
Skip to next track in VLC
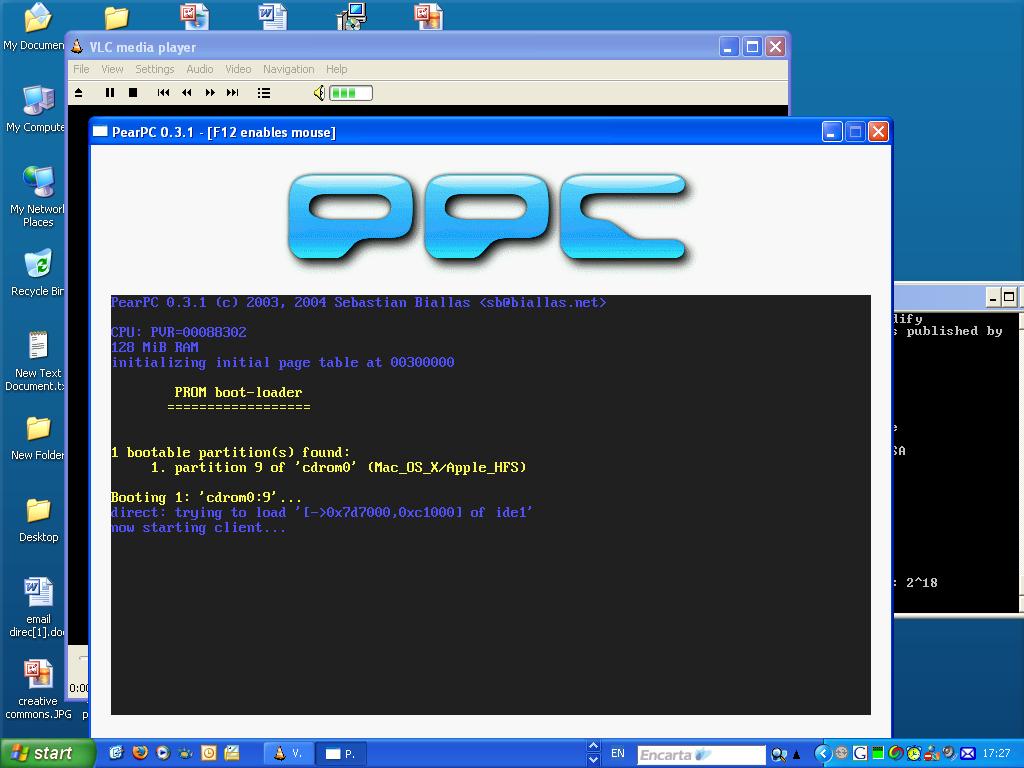(232, 93)
